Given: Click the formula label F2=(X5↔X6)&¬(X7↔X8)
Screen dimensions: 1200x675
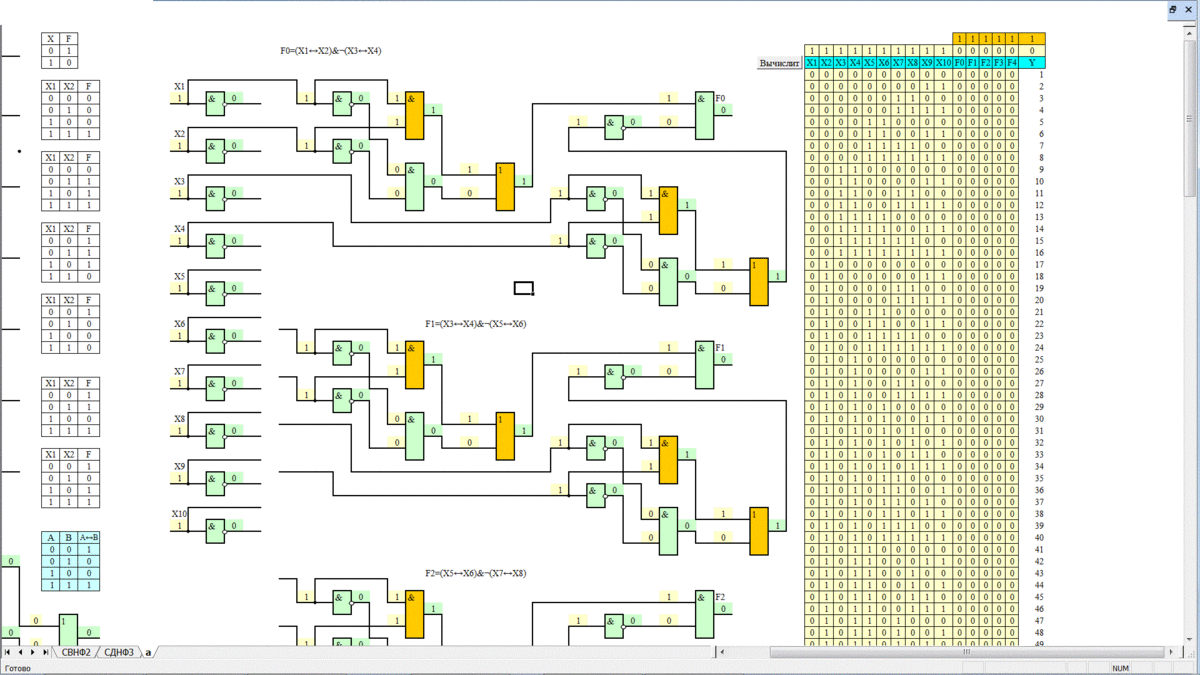Looking at the screenshot, I should [x=476, y=574].
